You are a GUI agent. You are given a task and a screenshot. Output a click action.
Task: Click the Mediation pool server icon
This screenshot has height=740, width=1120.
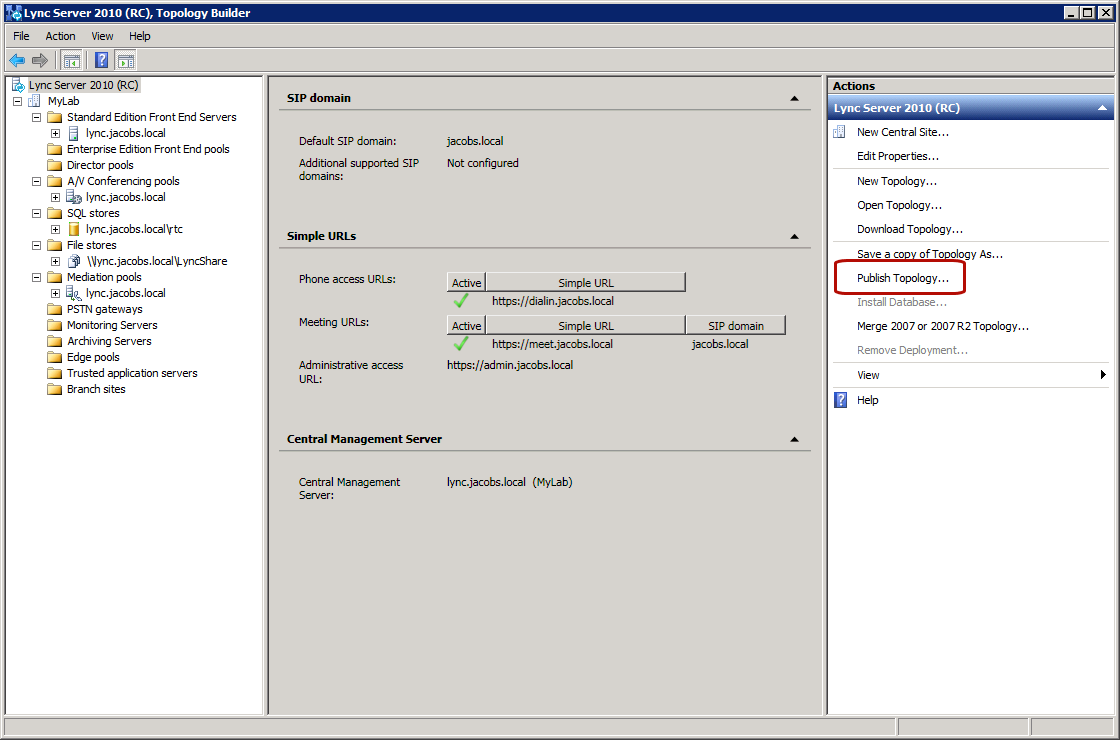[74, 294]
